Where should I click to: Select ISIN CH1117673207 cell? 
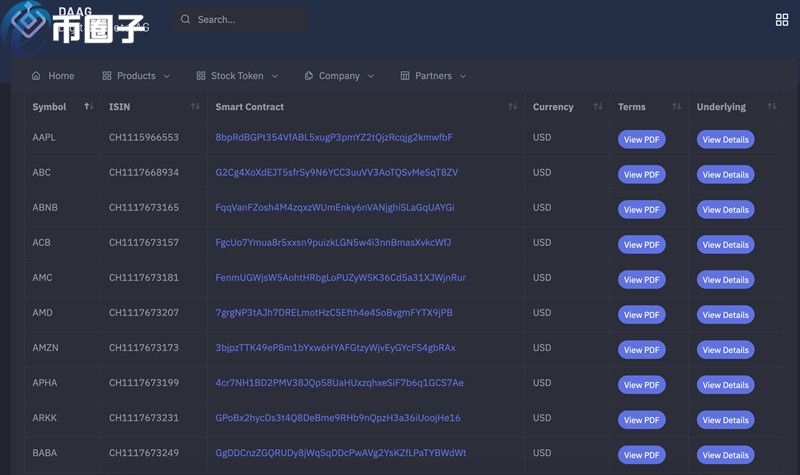(x=144, y=313)
